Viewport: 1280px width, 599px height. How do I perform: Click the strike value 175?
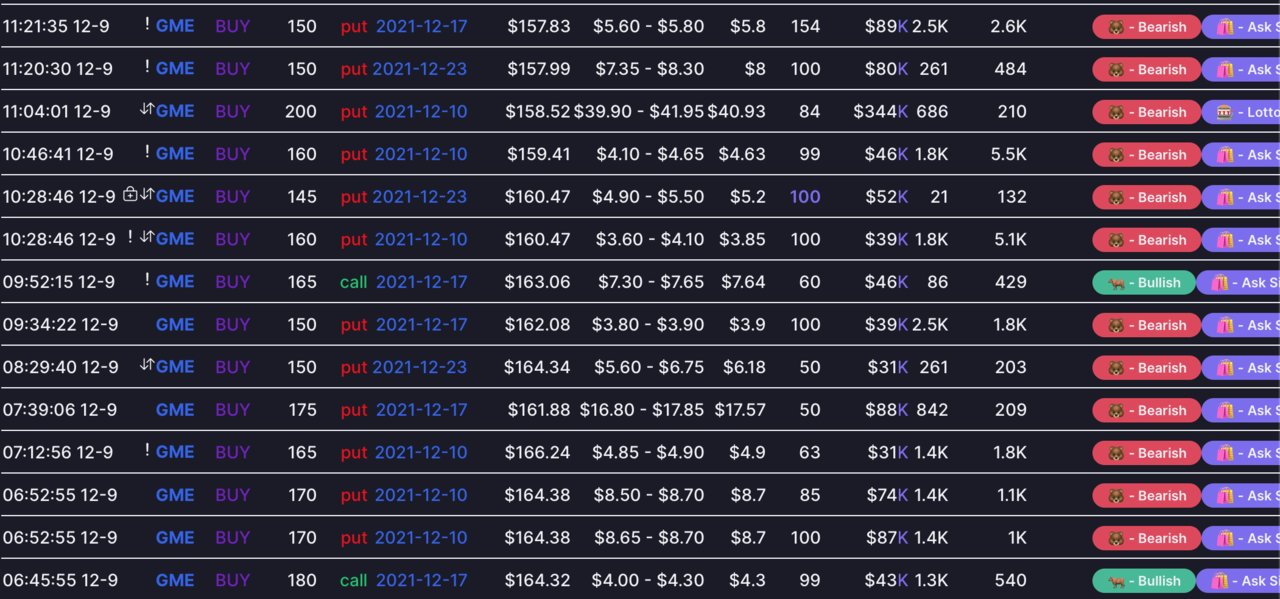[x=302, y=409]
